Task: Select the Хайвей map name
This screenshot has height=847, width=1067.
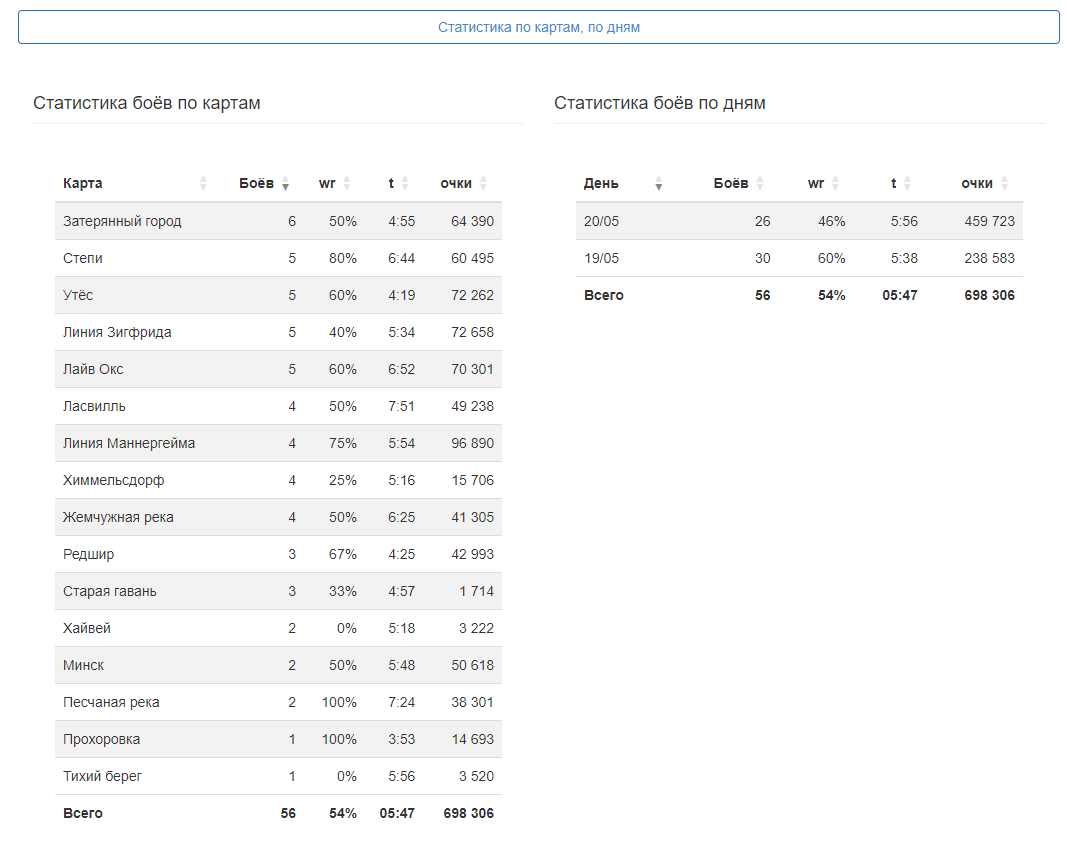Action: (86, 628)
